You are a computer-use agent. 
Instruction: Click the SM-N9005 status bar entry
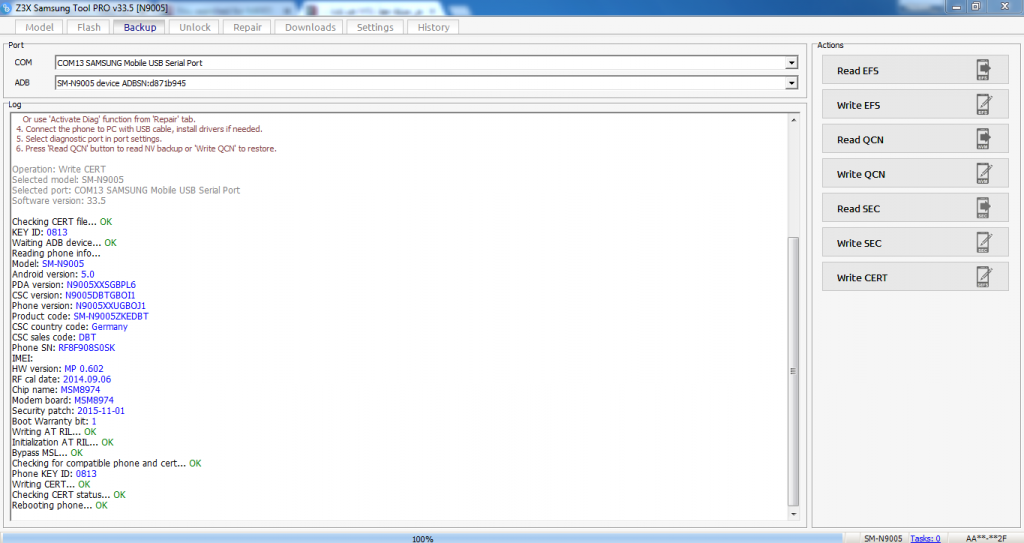(x=883, y=538)
